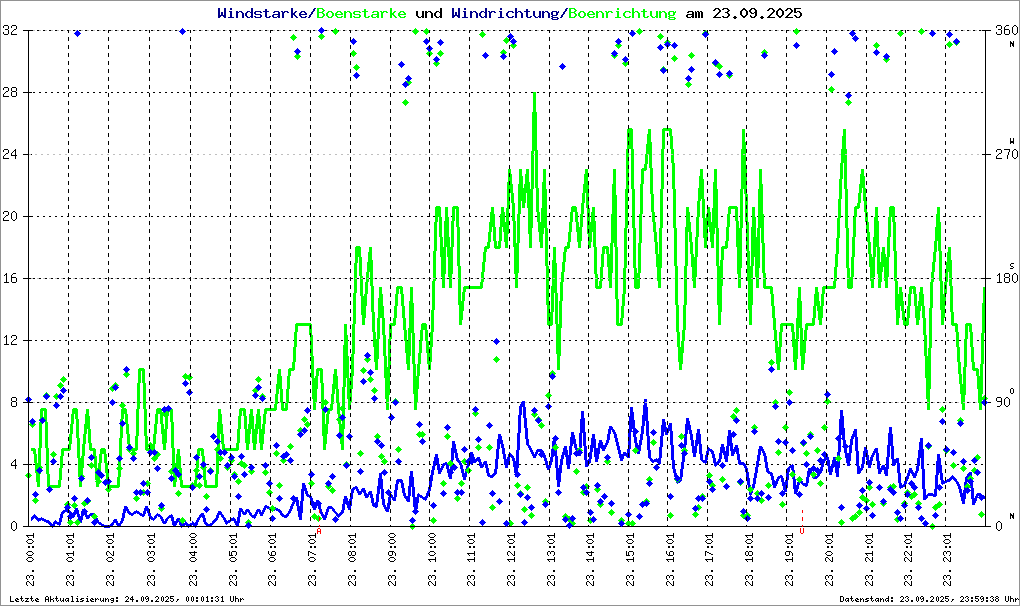Image resolution: width=1020 pixels, height=606 pixels.
Task: Click the date 23.09.2025 in the title
Action: click(757, 13)
